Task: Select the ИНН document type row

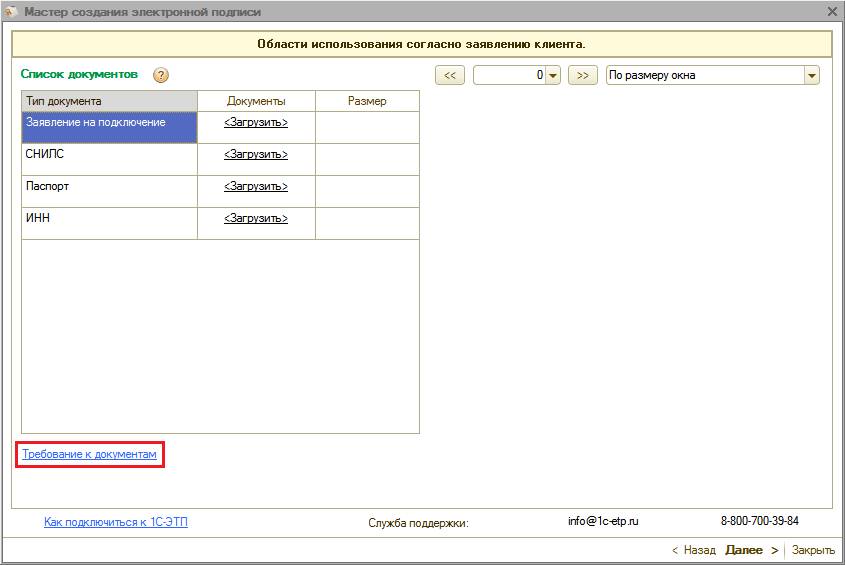Action: [109, 223]
